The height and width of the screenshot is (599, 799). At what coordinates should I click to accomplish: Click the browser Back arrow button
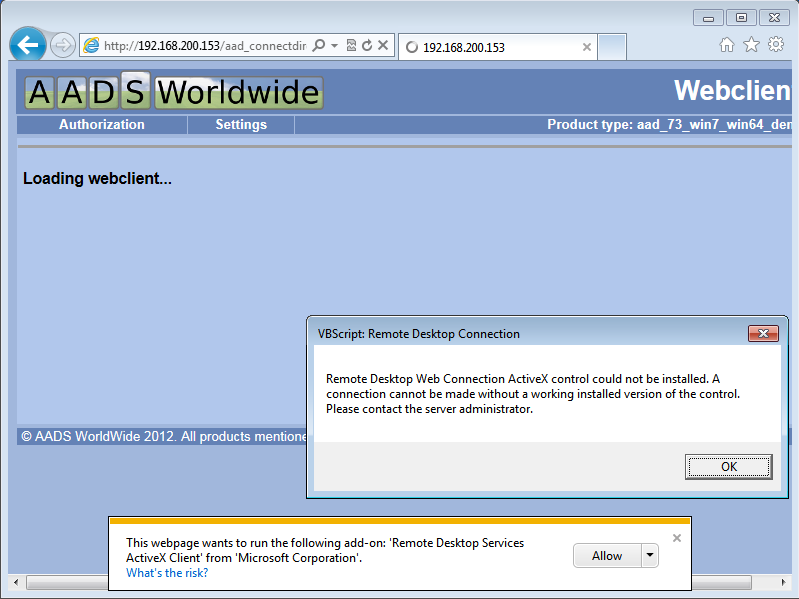pyautogui.click(x=28, y=45)
